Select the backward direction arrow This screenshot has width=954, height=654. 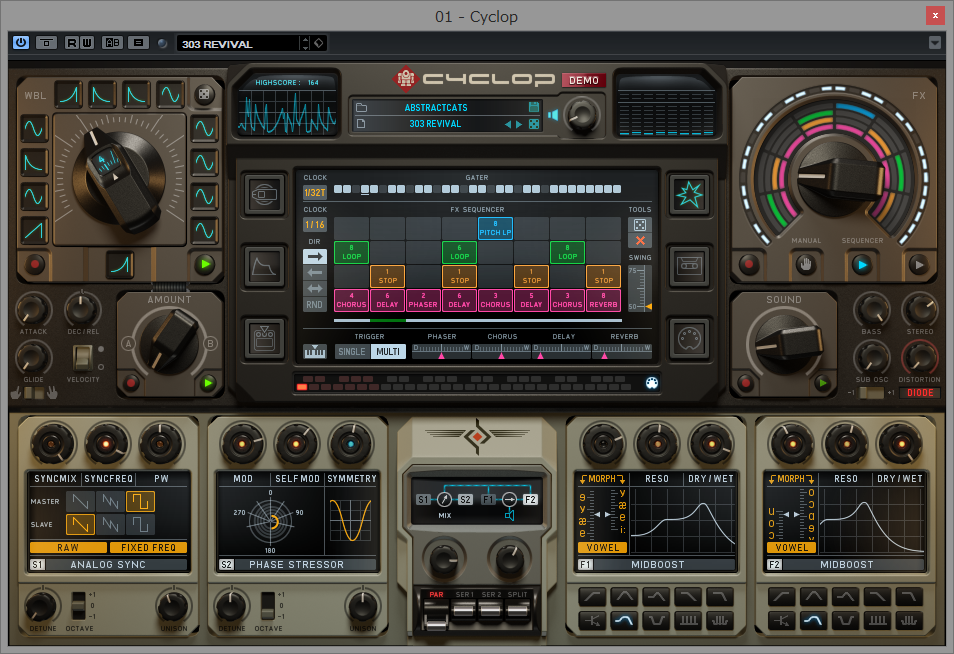[x=315, y=273]
